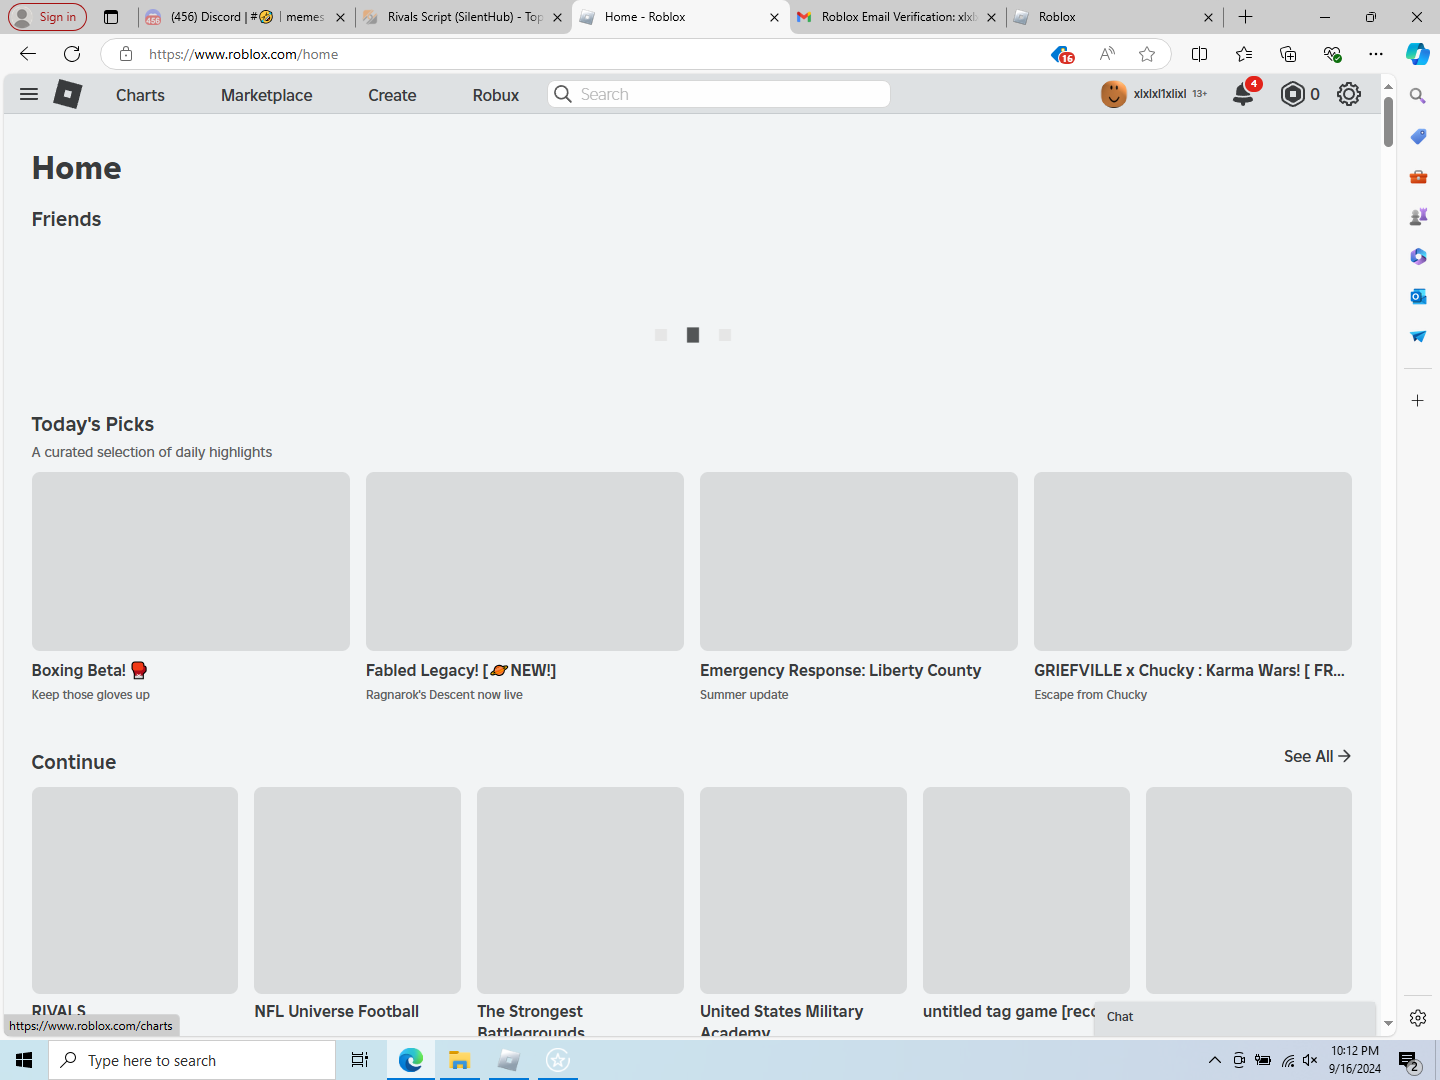This screenshot has width=1440, height=1080.
Task: Open the untitled tag game thumbnail
Action: click(1026, 890)
